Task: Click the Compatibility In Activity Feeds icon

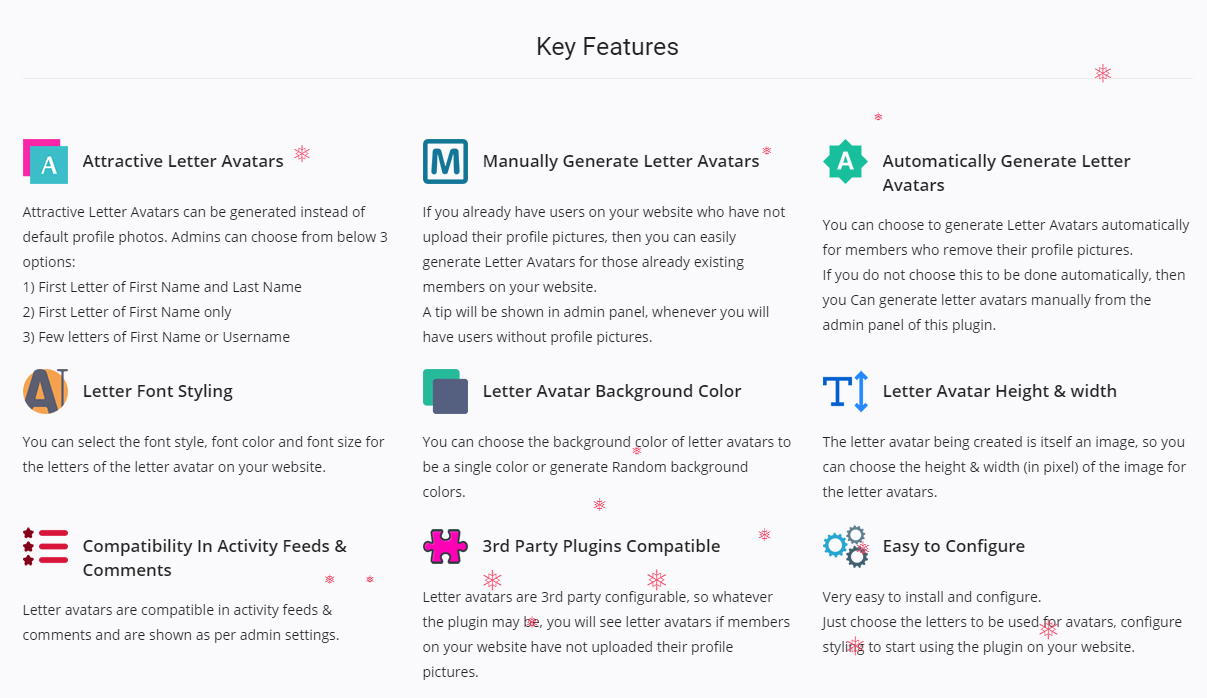Action: tap(45, 546)
